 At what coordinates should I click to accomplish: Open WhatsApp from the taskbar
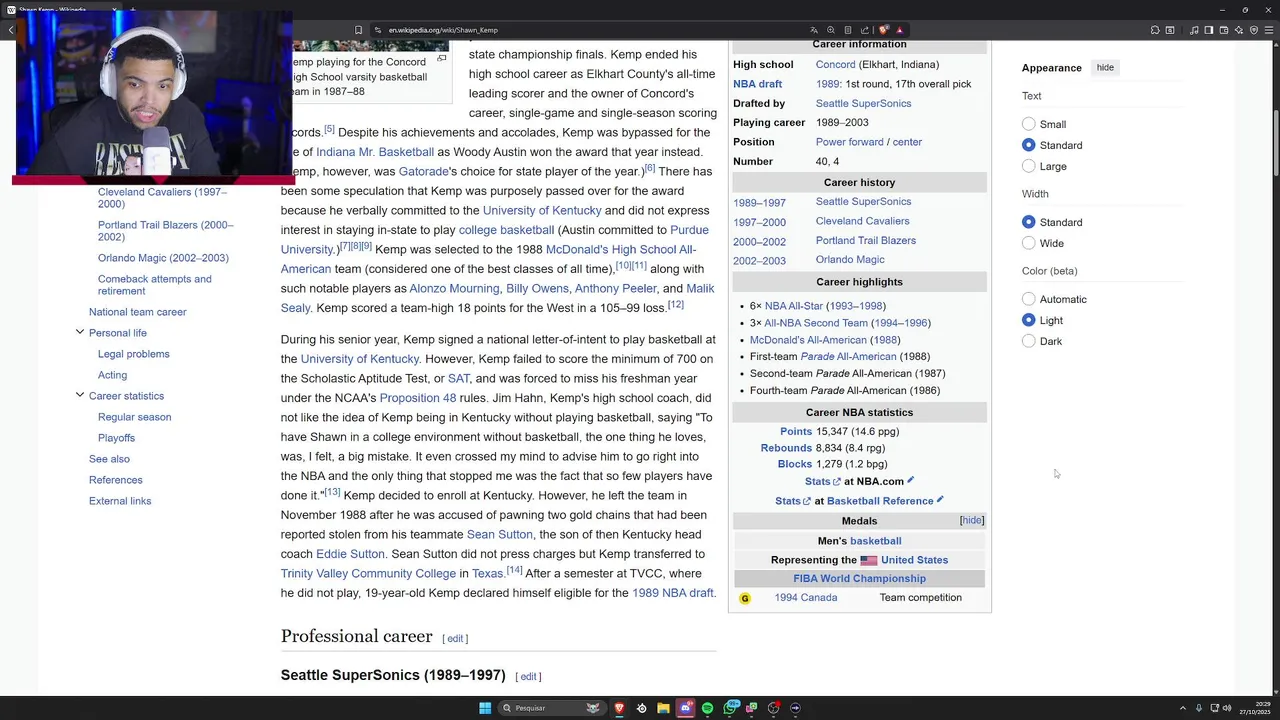pos(730,708)
